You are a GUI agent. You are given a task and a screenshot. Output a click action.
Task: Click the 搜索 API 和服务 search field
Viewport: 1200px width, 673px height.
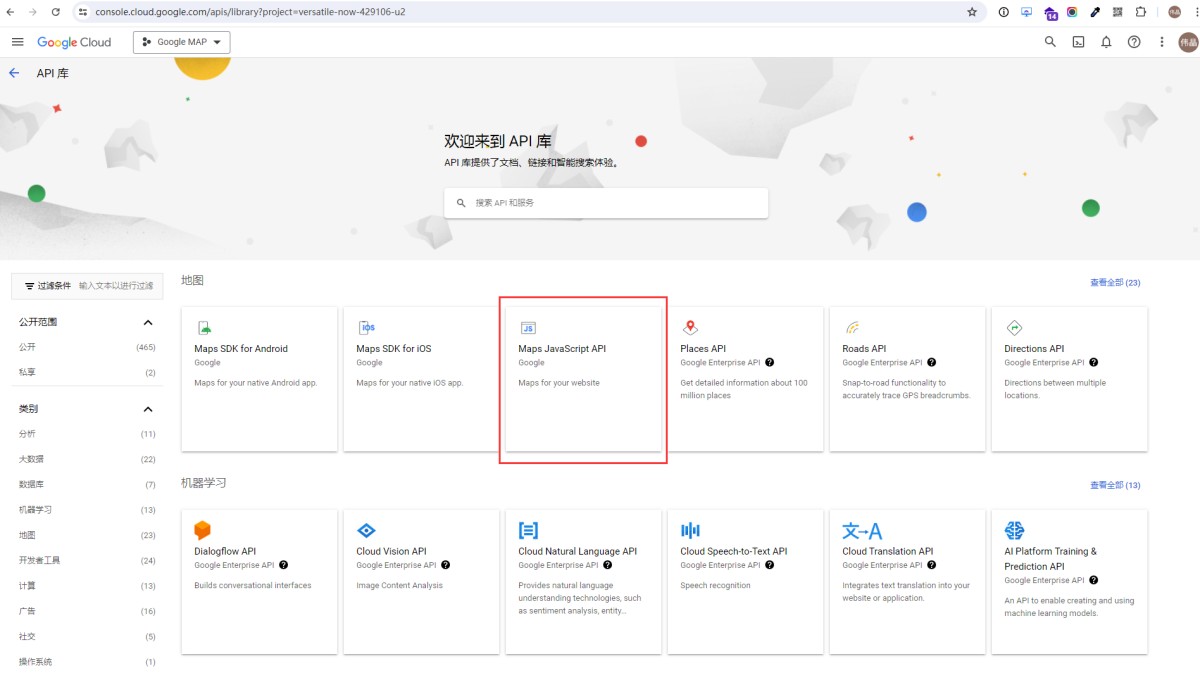[615, 203]
